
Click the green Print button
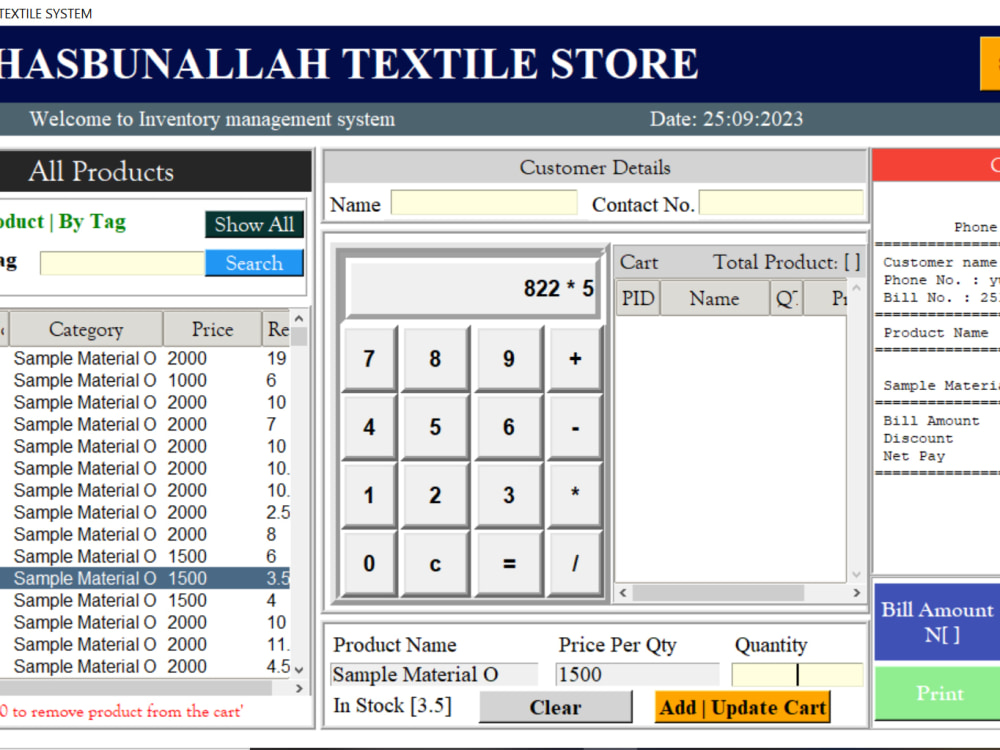point(938,693)
